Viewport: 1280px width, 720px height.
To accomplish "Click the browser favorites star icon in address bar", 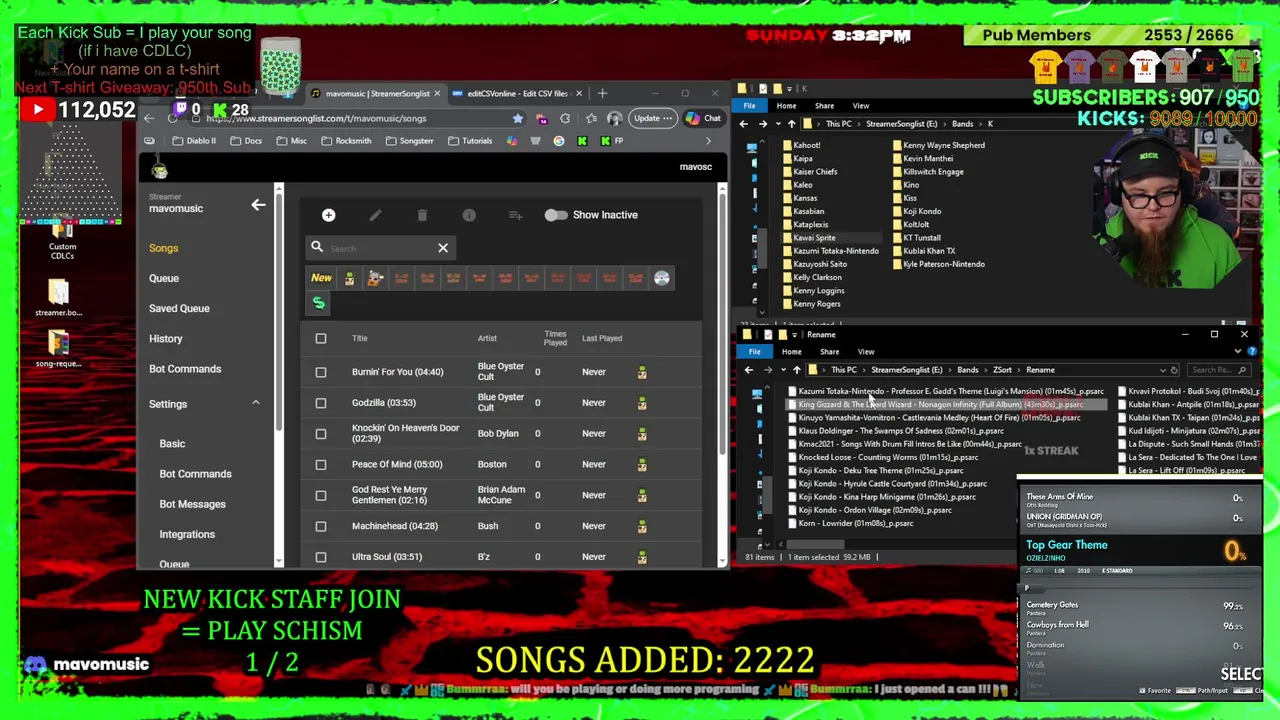I will point(517,118).
